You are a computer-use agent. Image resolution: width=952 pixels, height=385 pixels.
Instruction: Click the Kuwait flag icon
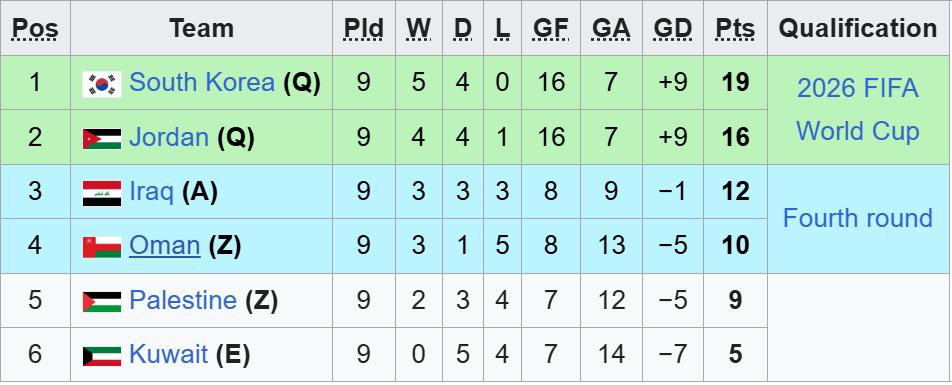click(x=102, y=356)
